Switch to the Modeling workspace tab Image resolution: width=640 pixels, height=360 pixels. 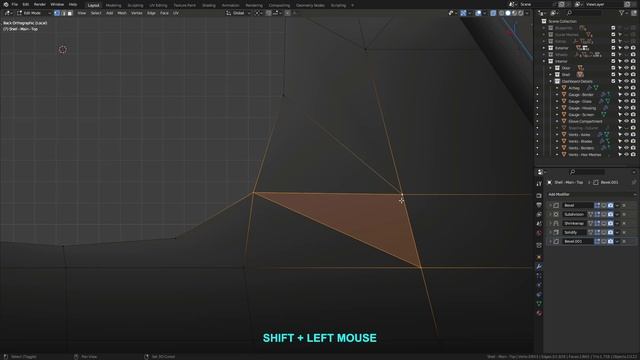coord(113,5)
